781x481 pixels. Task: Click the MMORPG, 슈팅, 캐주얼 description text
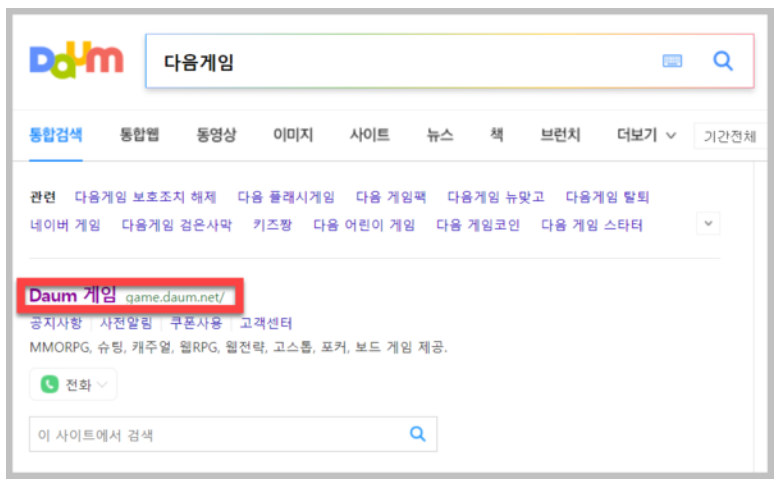[x=239, y=347]
